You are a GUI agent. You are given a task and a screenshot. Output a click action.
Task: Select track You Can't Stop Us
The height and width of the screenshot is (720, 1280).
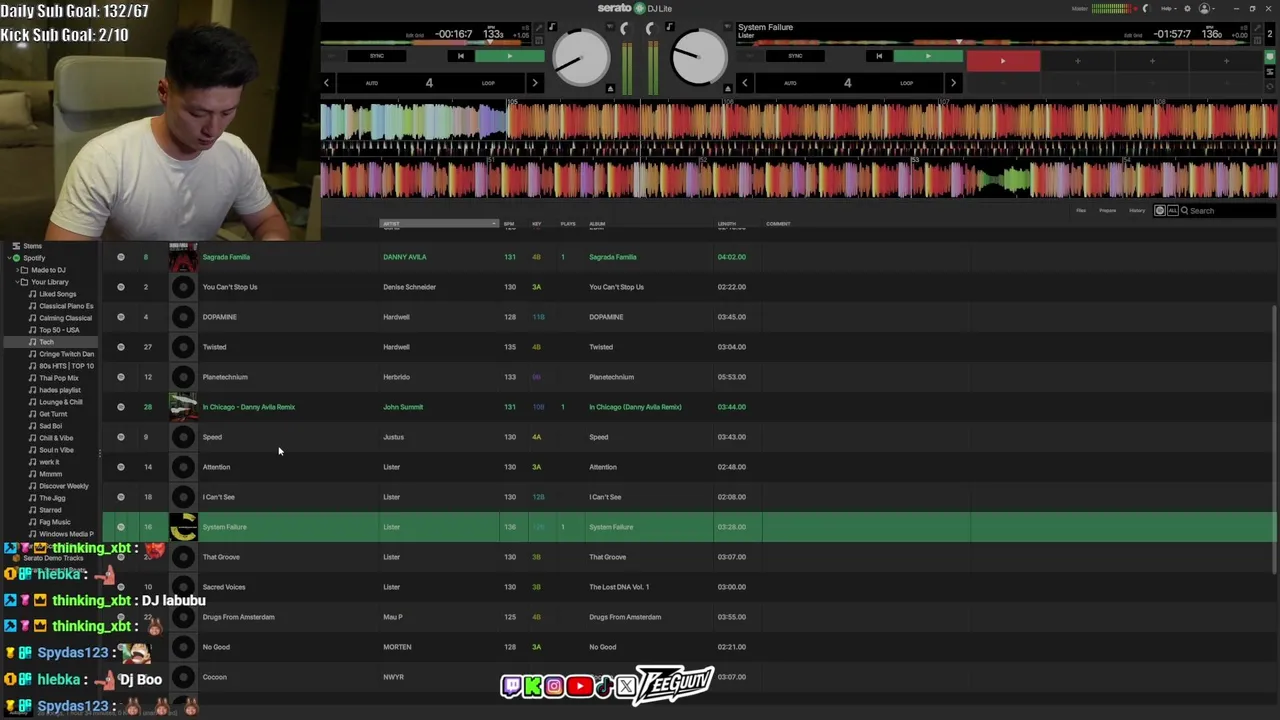pos(230,287)
